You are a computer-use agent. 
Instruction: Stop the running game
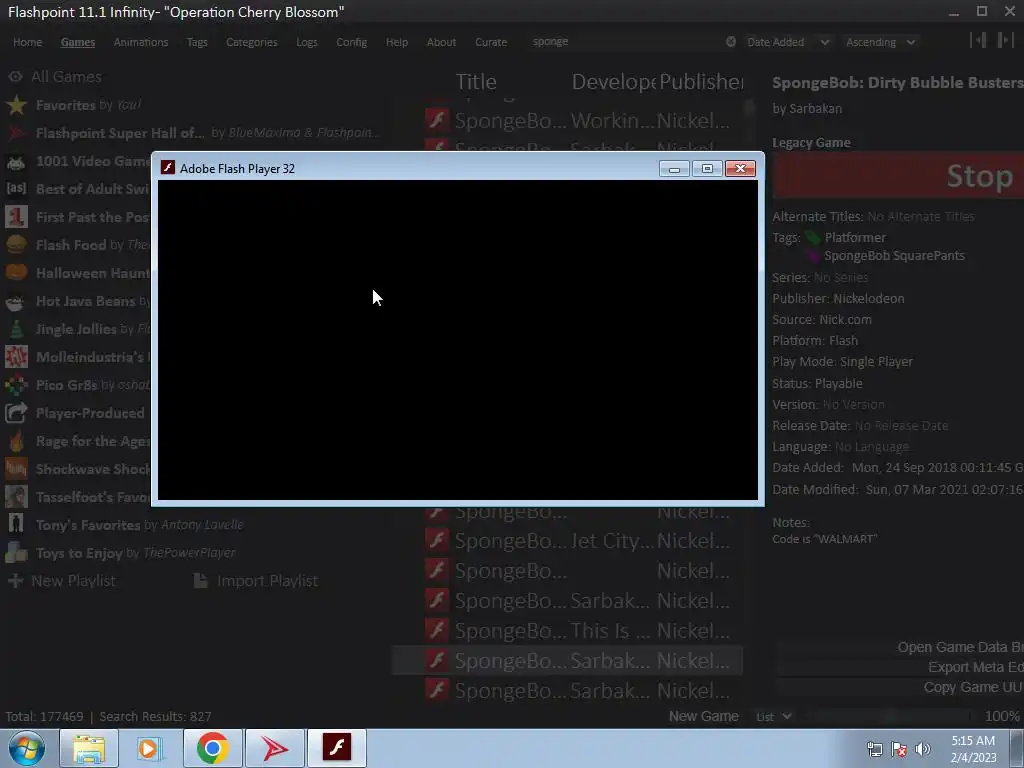pos(898,176)
